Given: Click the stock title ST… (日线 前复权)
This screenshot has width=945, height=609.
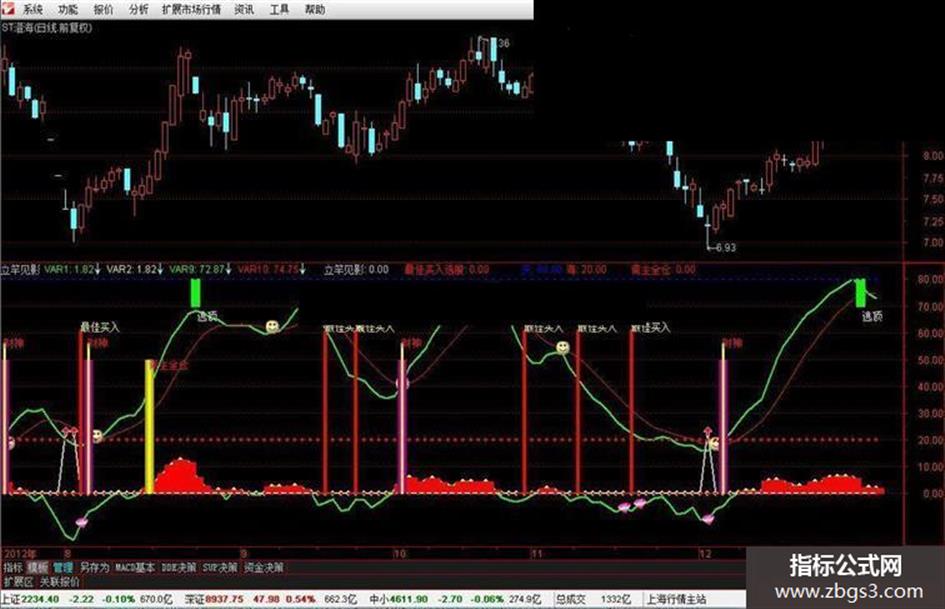Looking at the screenshot, I should (x=47, y=28).
